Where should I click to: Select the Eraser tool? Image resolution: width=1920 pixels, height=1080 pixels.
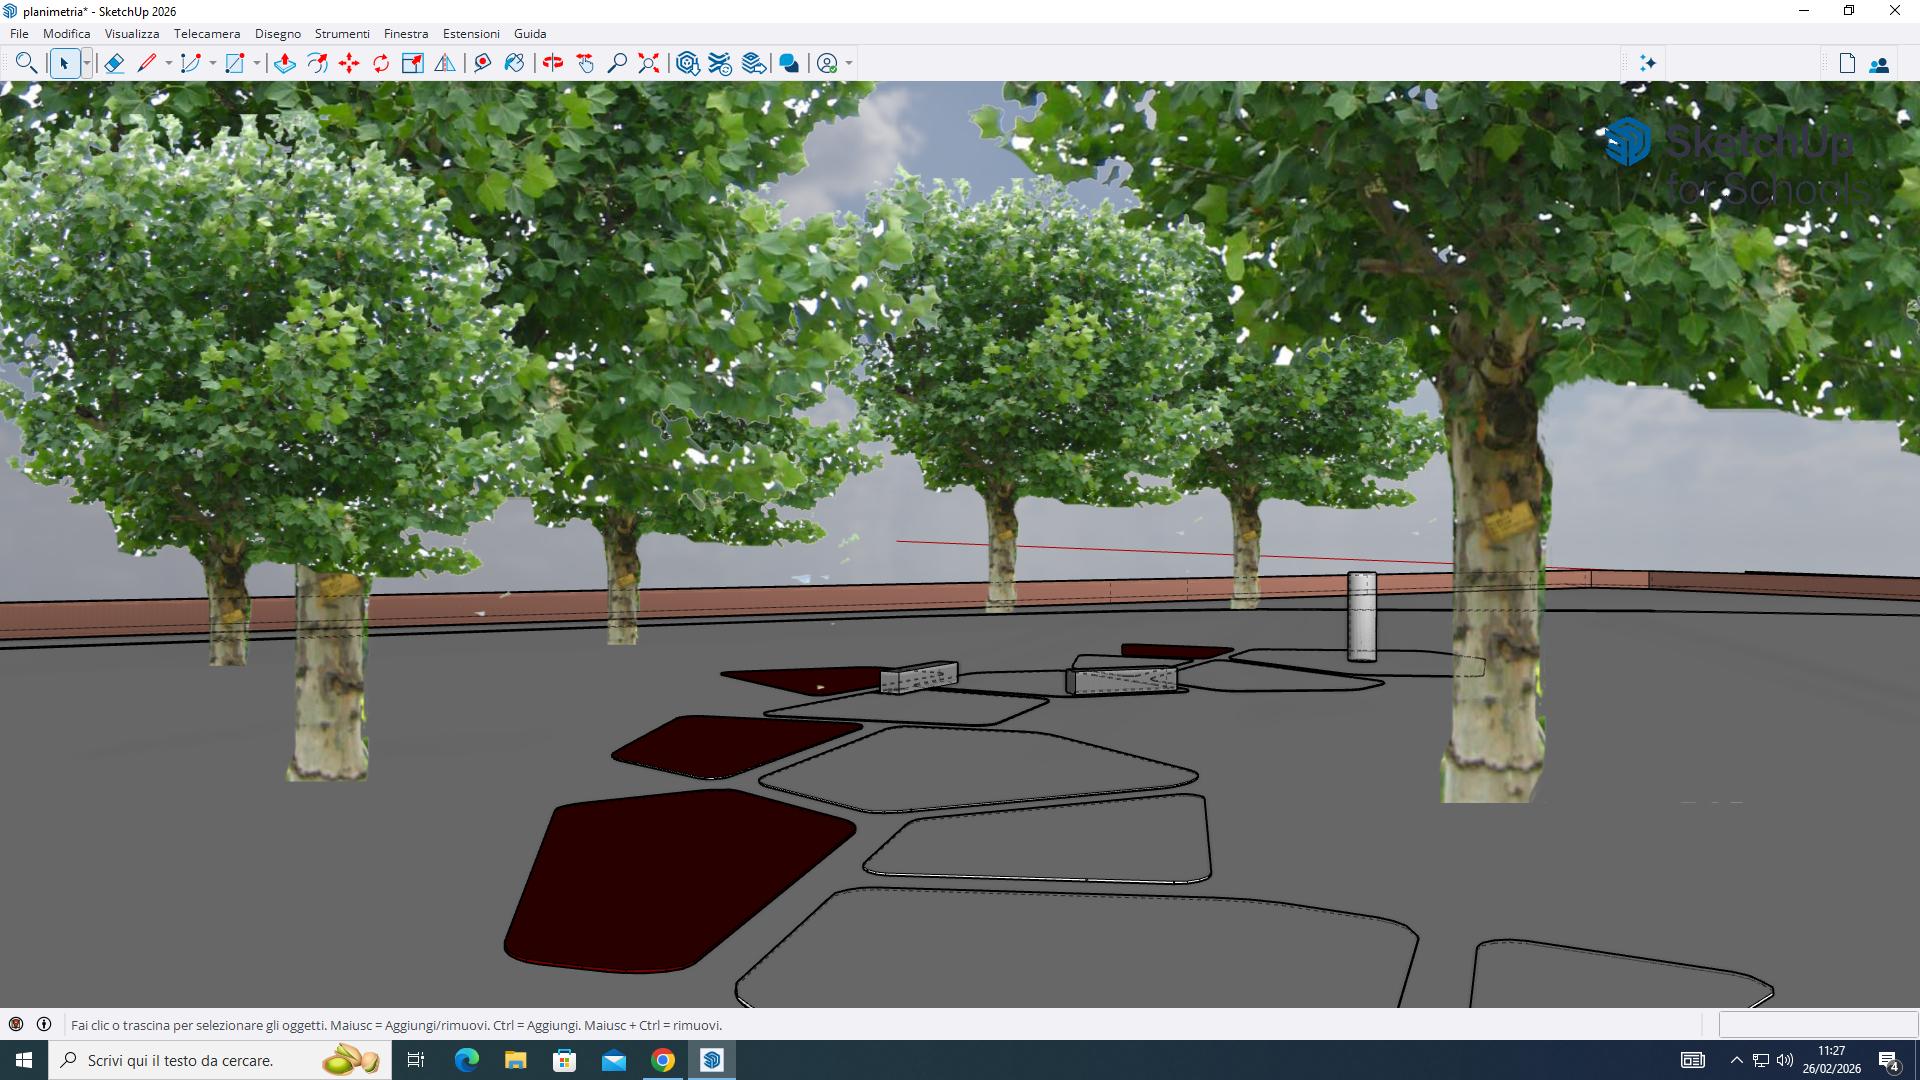point(114,63)
